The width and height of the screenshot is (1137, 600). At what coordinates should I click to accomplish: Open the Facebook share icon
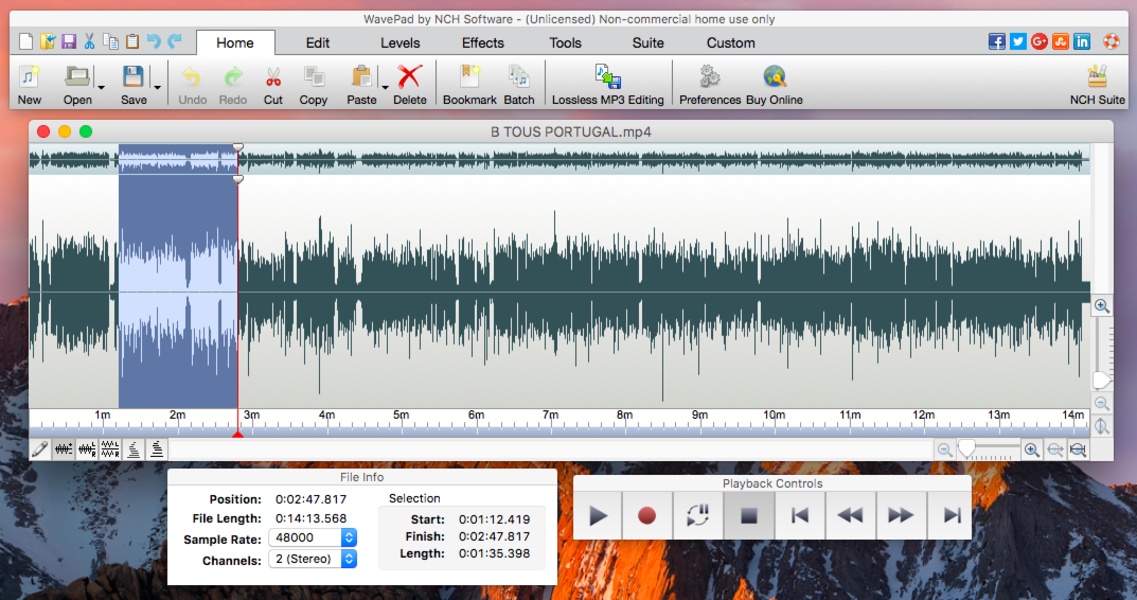click(997, 41)
